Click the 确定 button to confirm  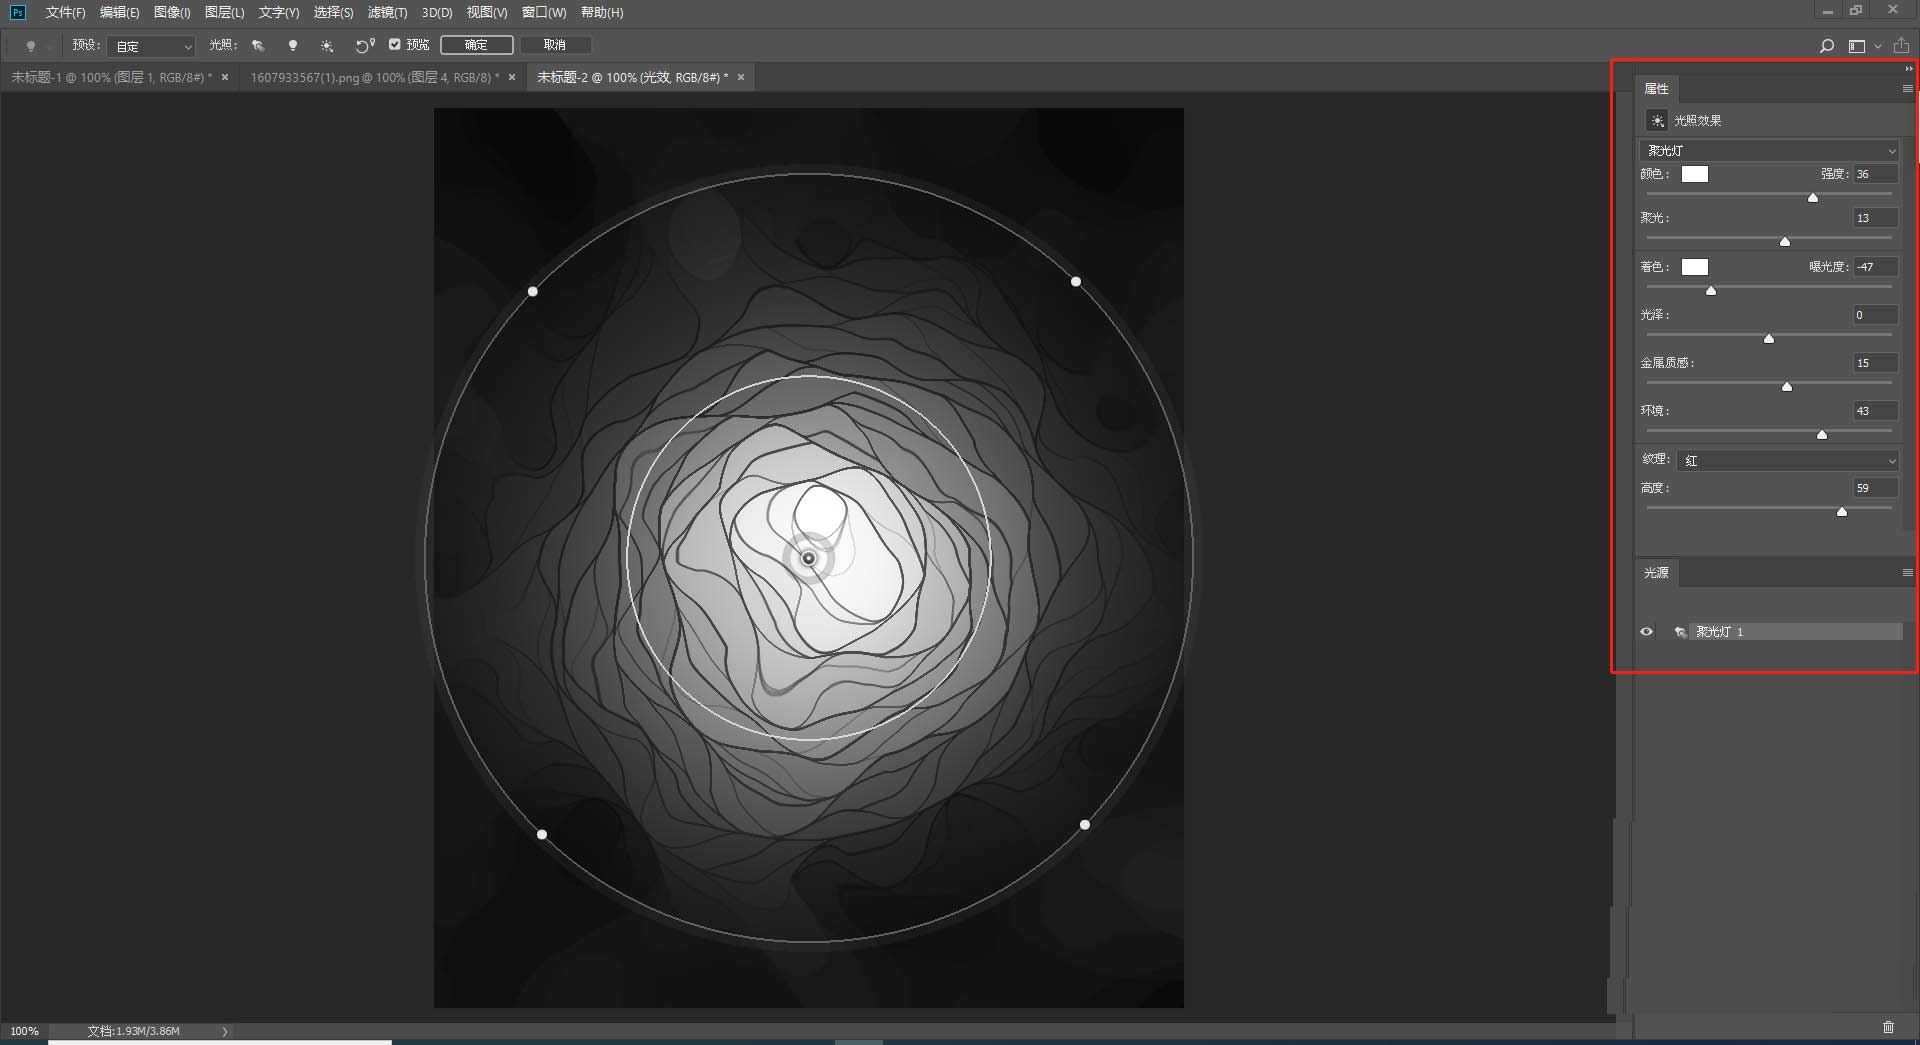pyautogui.click(x=476, y=45)
